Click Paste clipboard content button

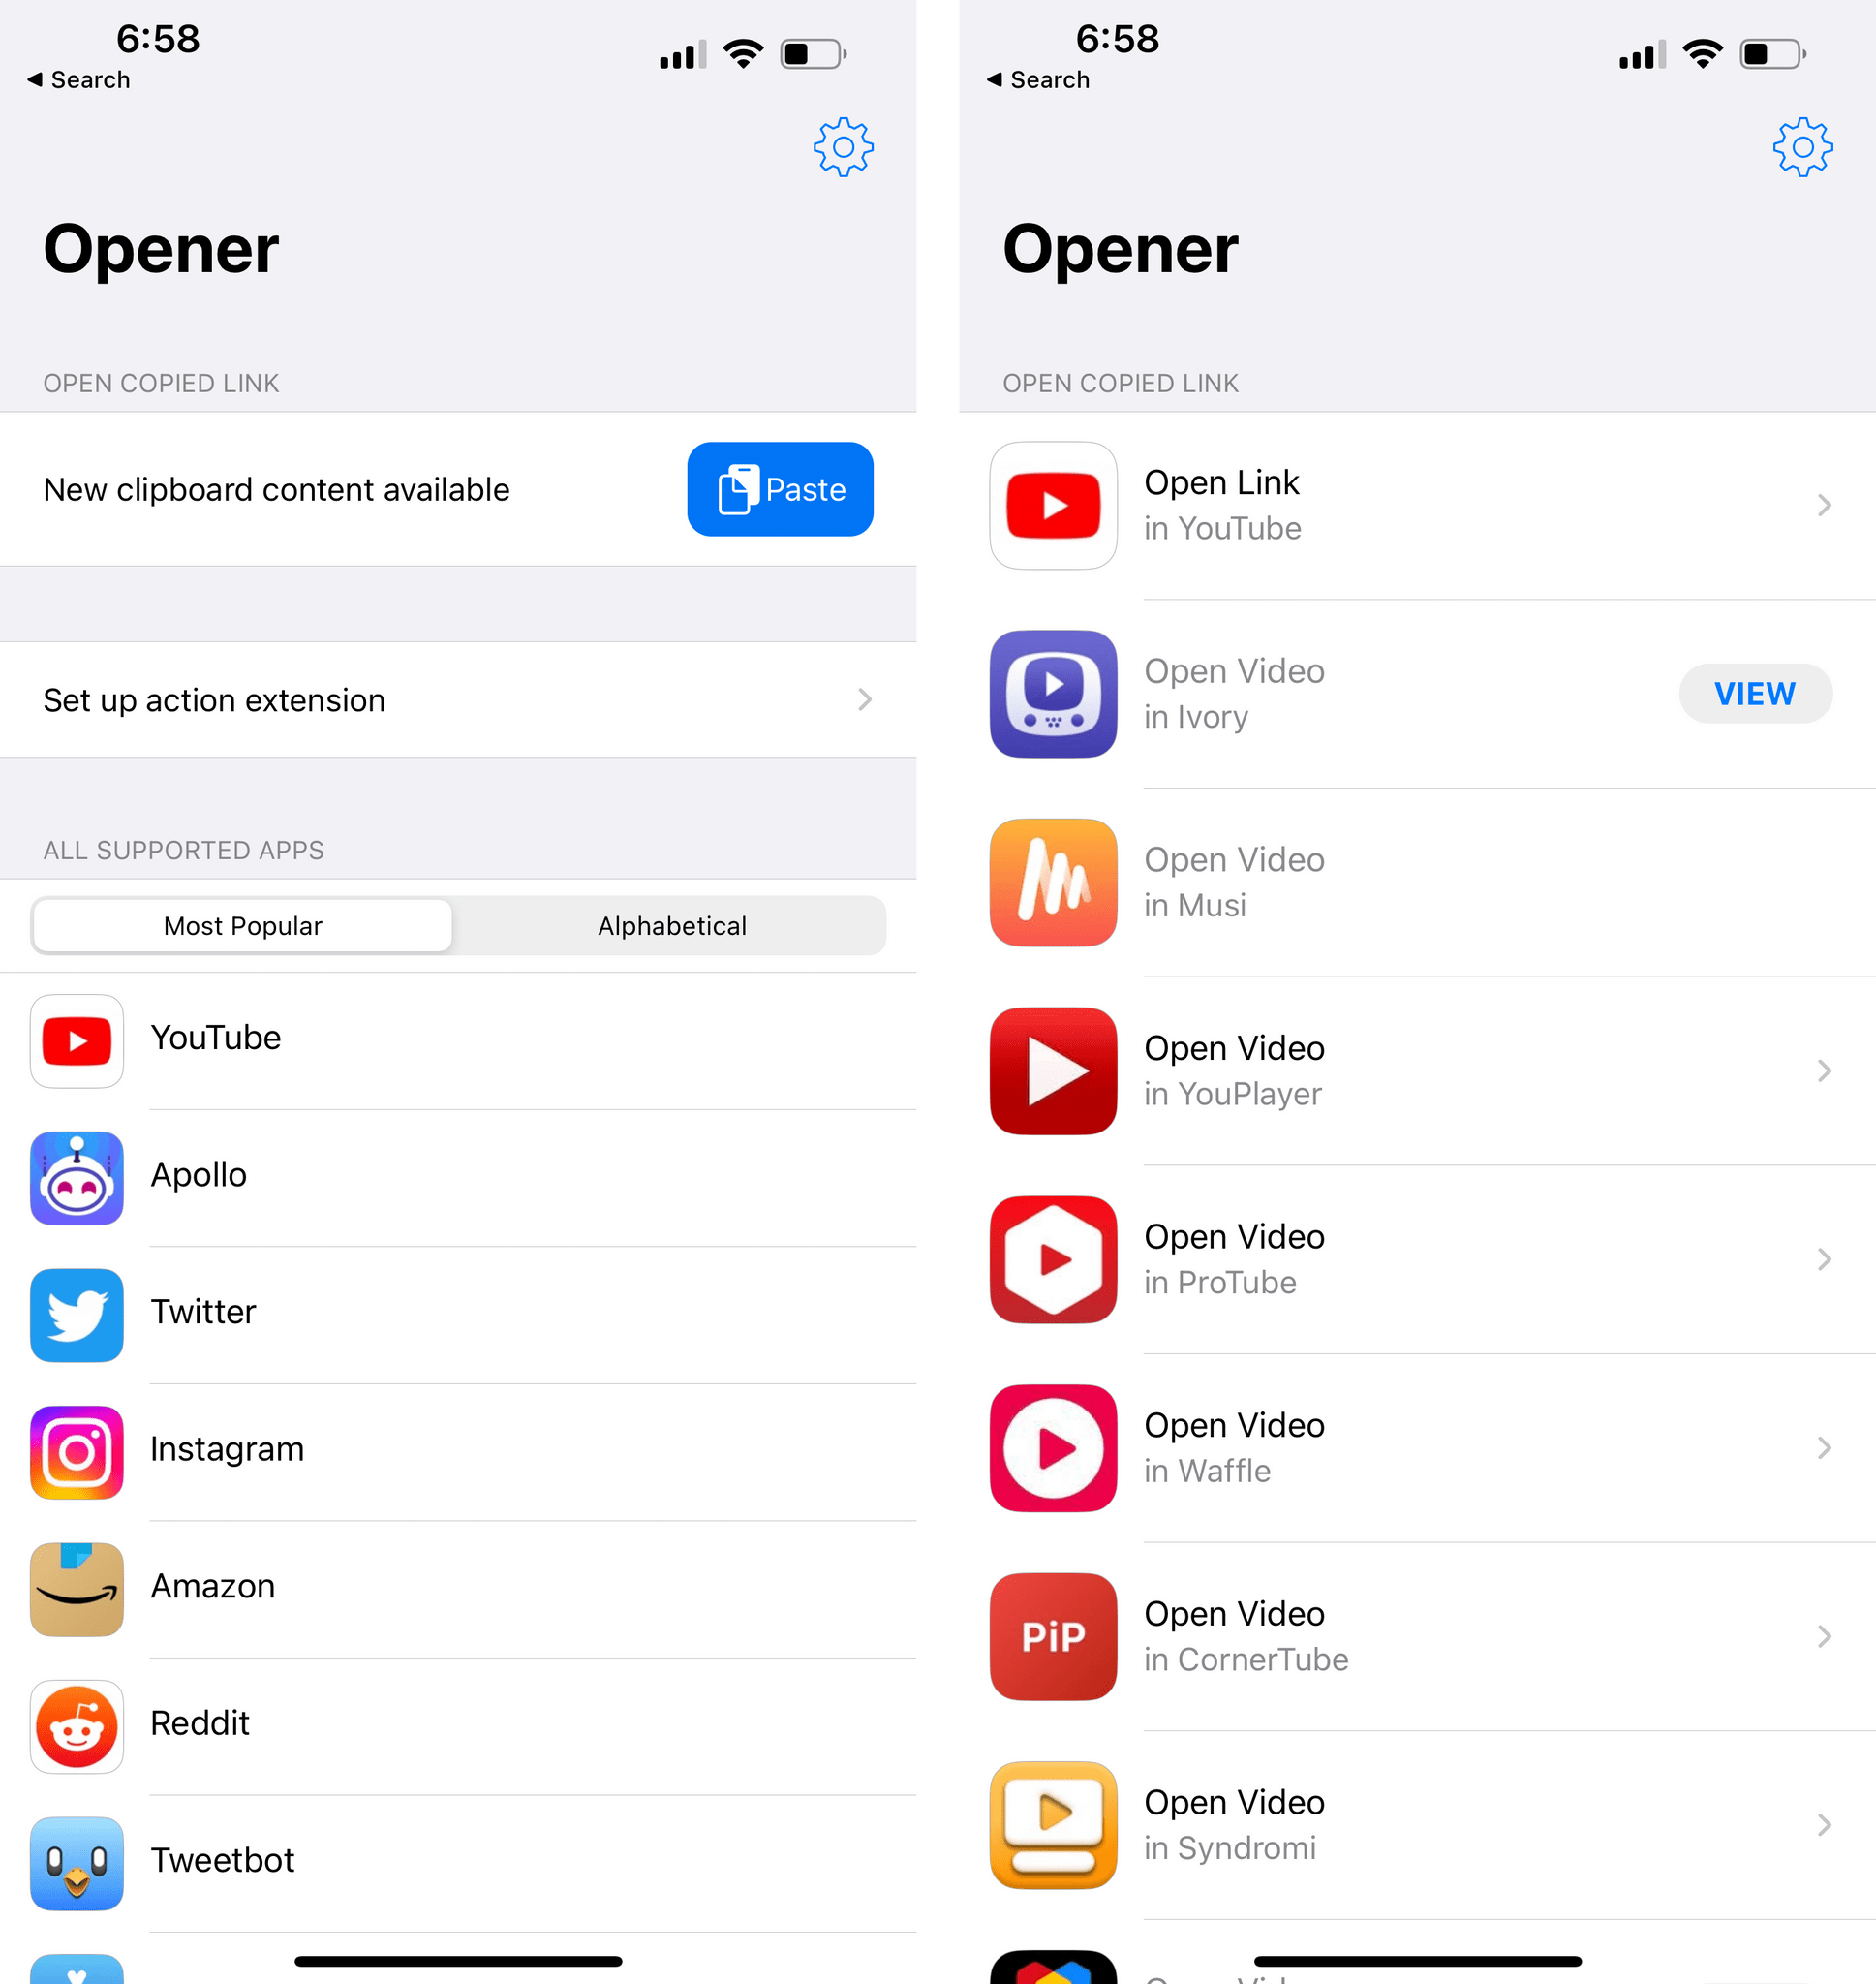[x=780, y=488]
